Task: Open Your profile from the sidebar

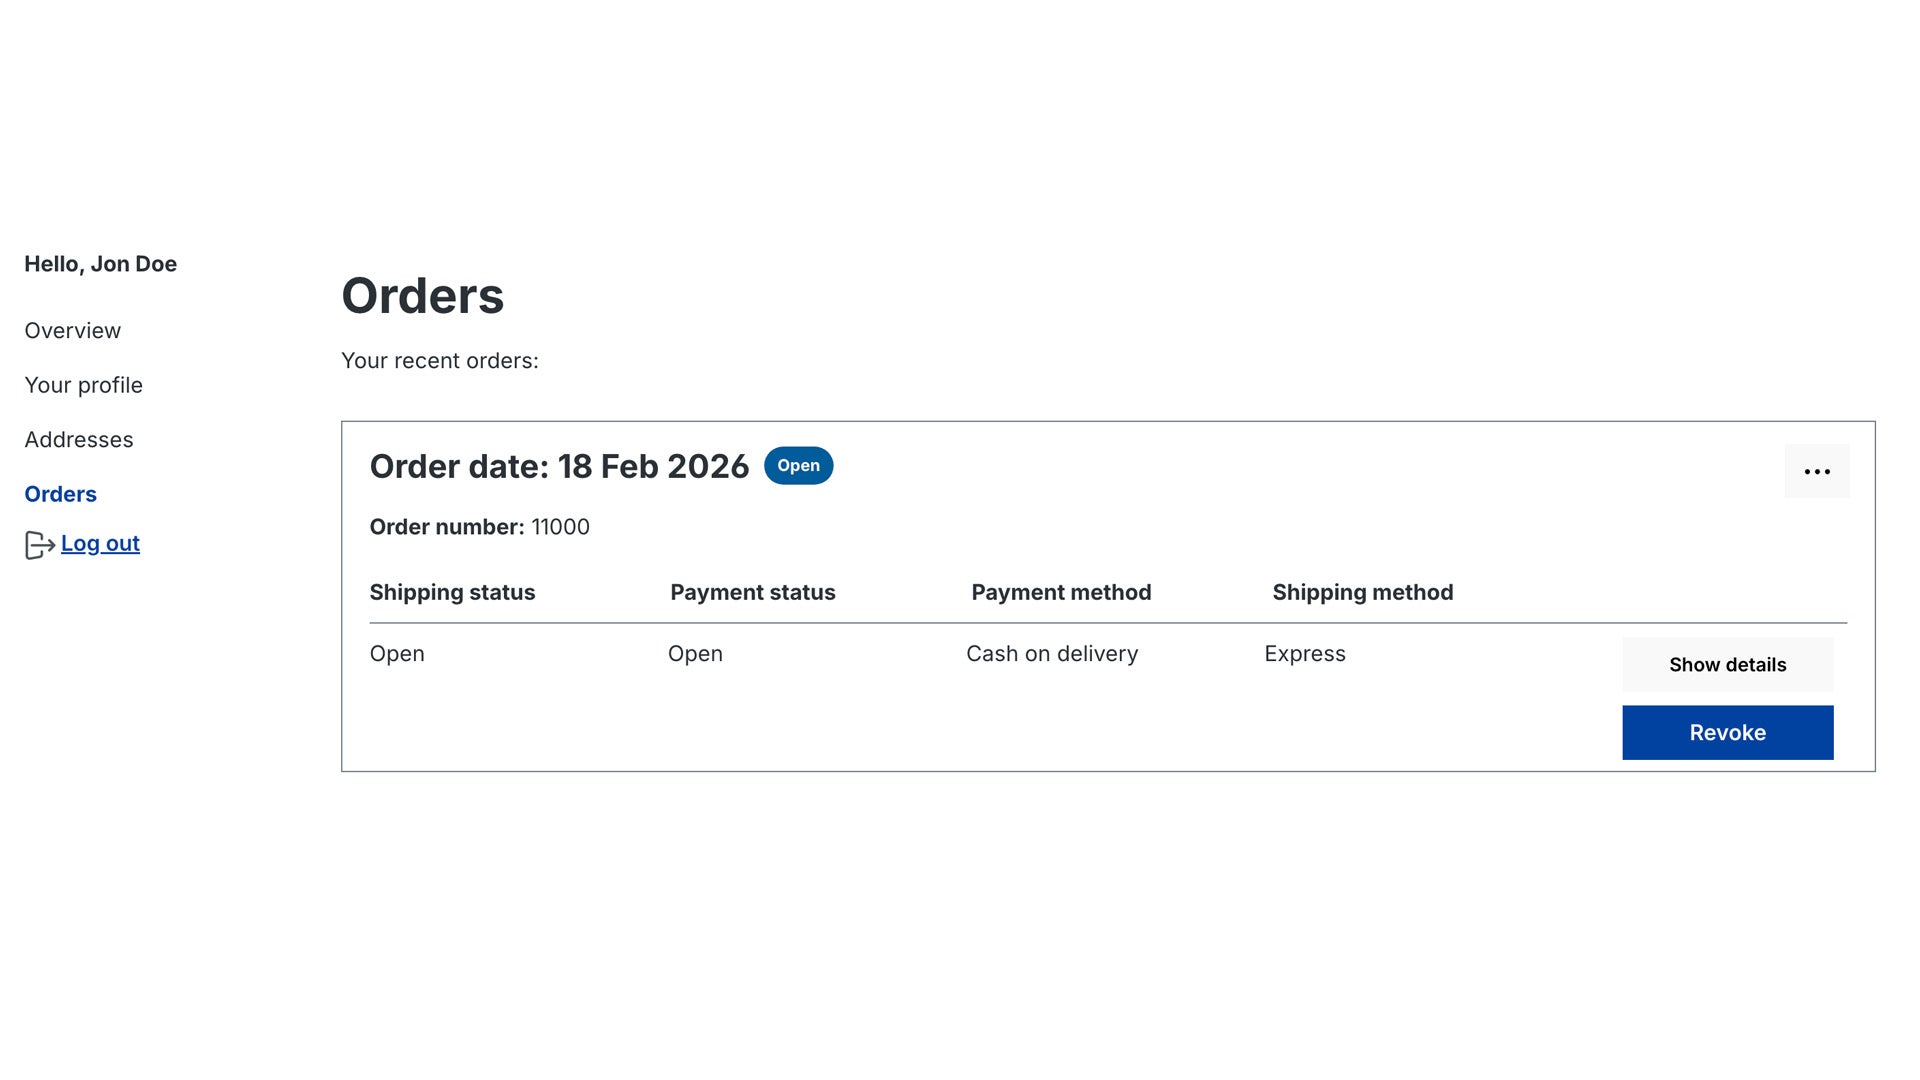Action: tap(83, 385)
